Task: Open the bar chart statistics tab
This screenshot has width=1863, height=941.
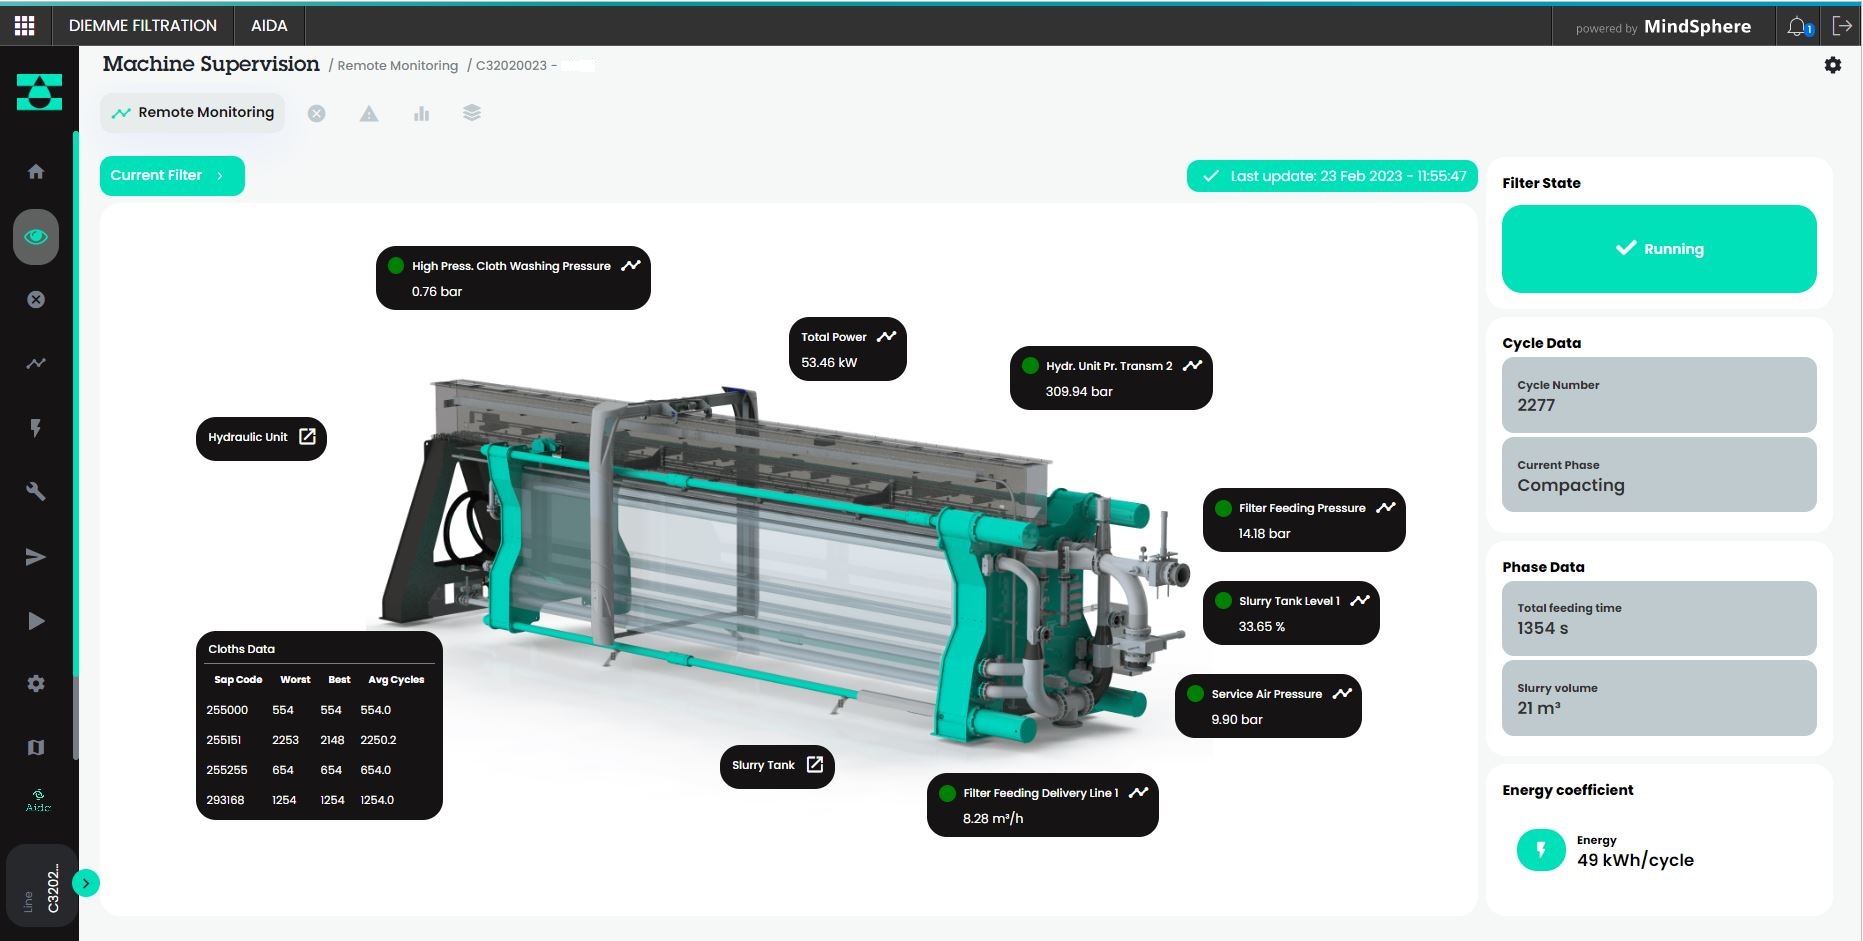Action: click(421, 114)
